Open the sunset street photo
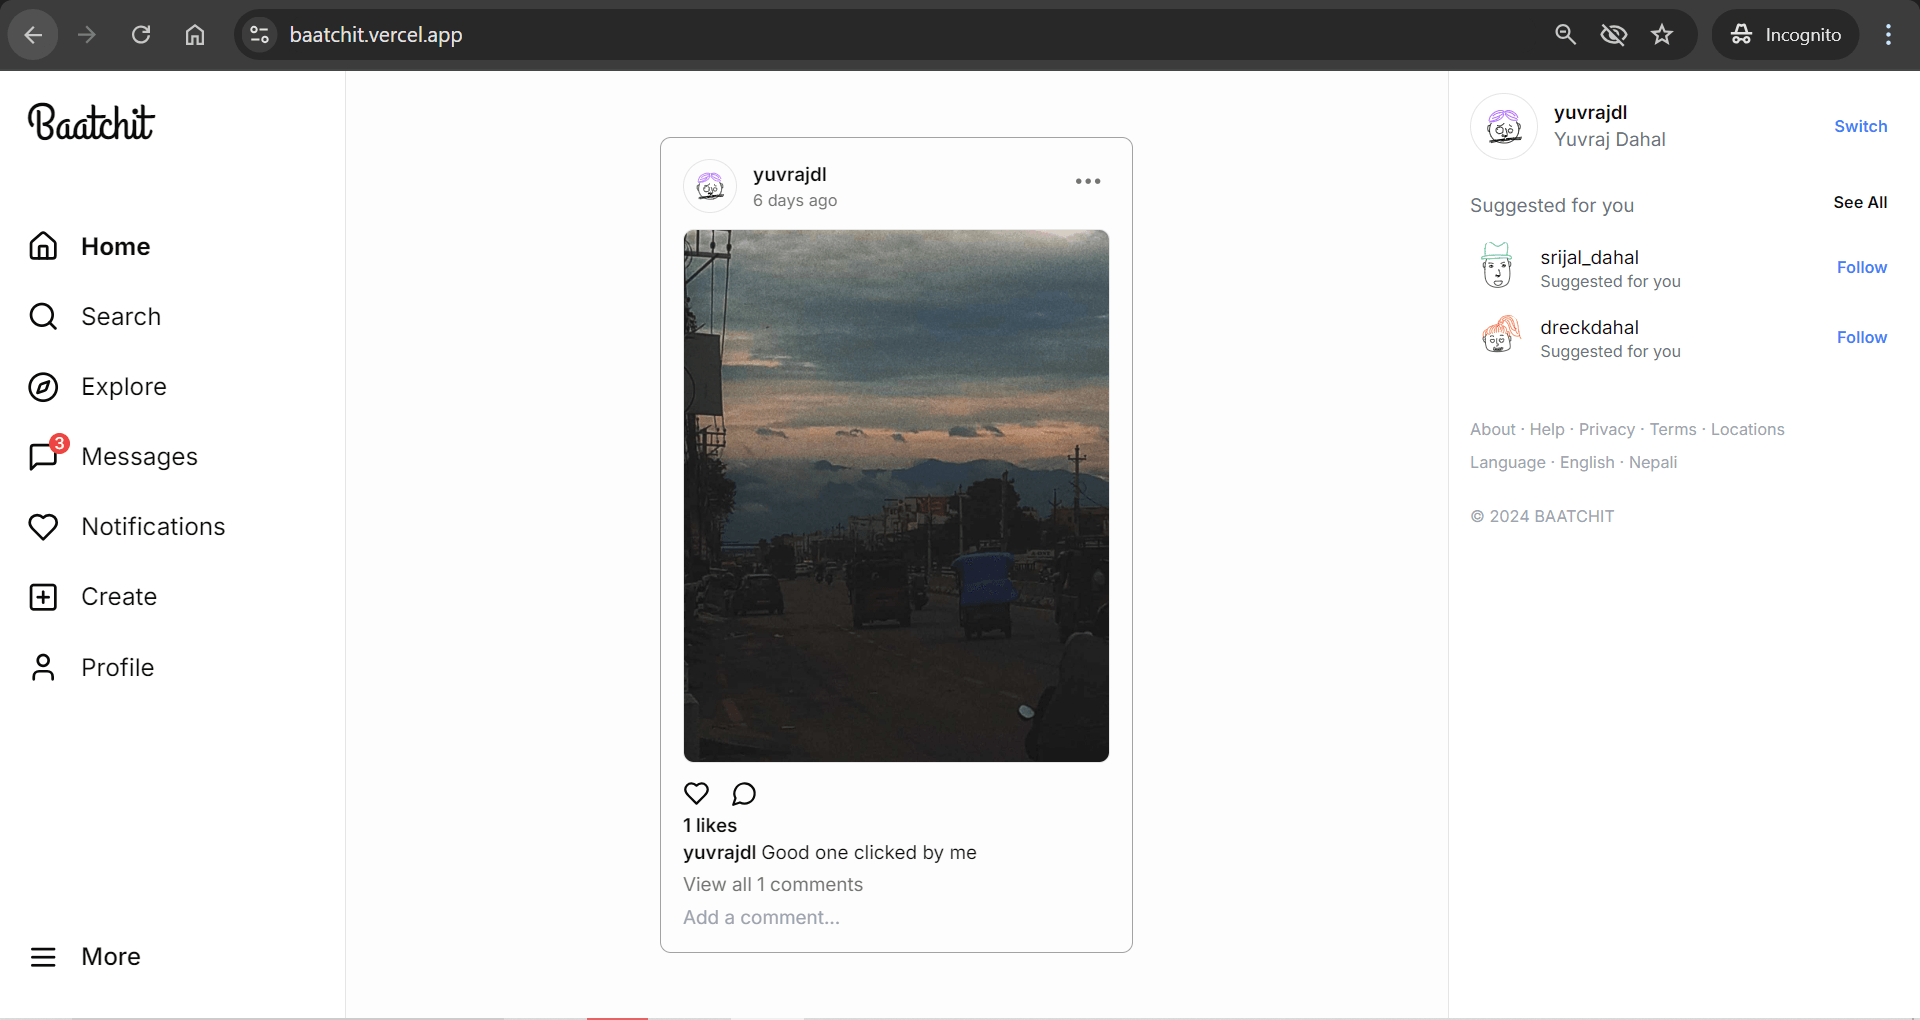1920x1020 pixels. 896,496
